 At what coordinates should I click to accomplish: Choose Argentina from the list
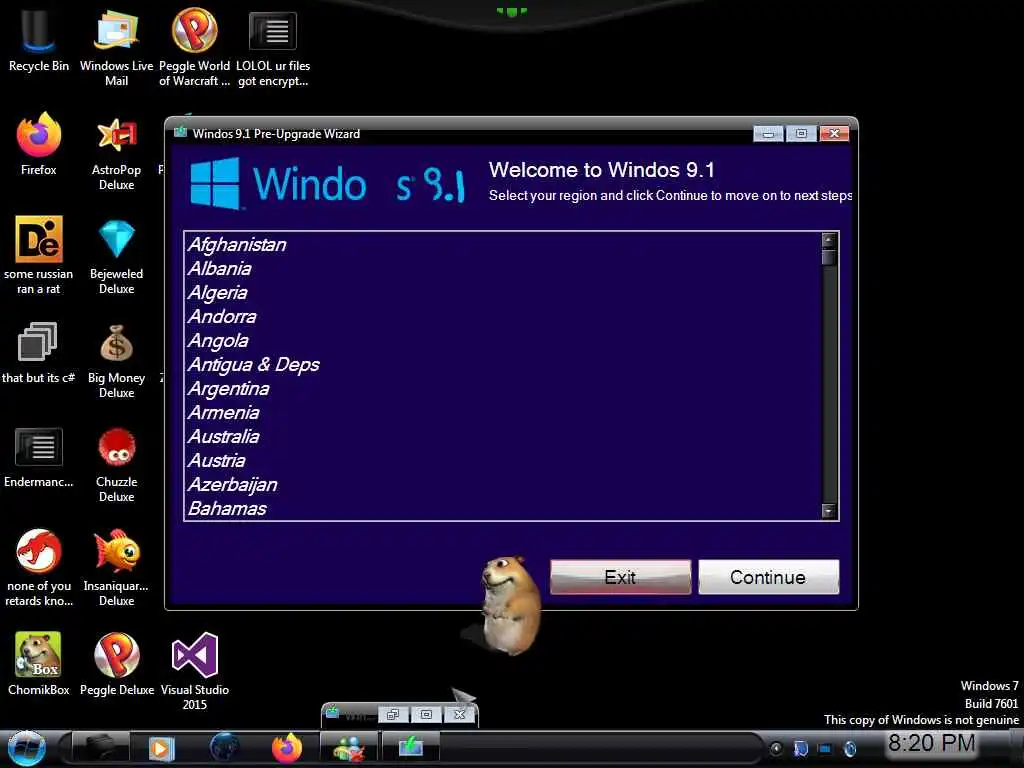pyautogui.click(x=502, y=389)
